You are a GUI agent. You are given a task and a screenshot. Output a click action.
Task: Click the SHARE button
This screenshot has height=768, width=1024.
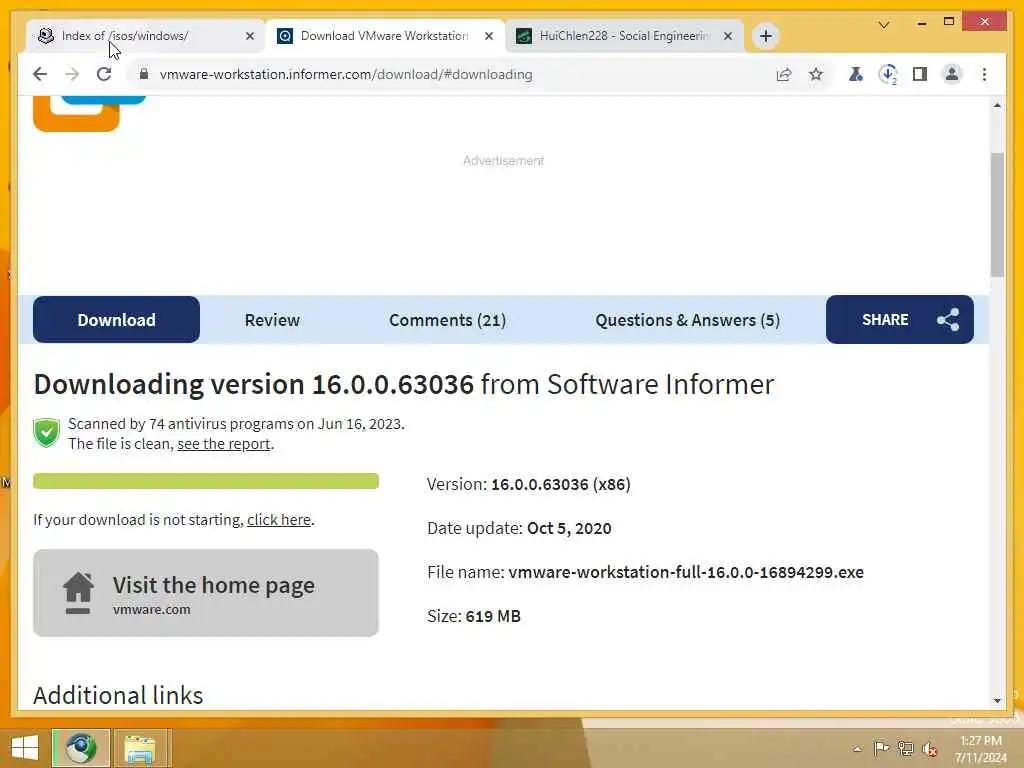[899, 320]
